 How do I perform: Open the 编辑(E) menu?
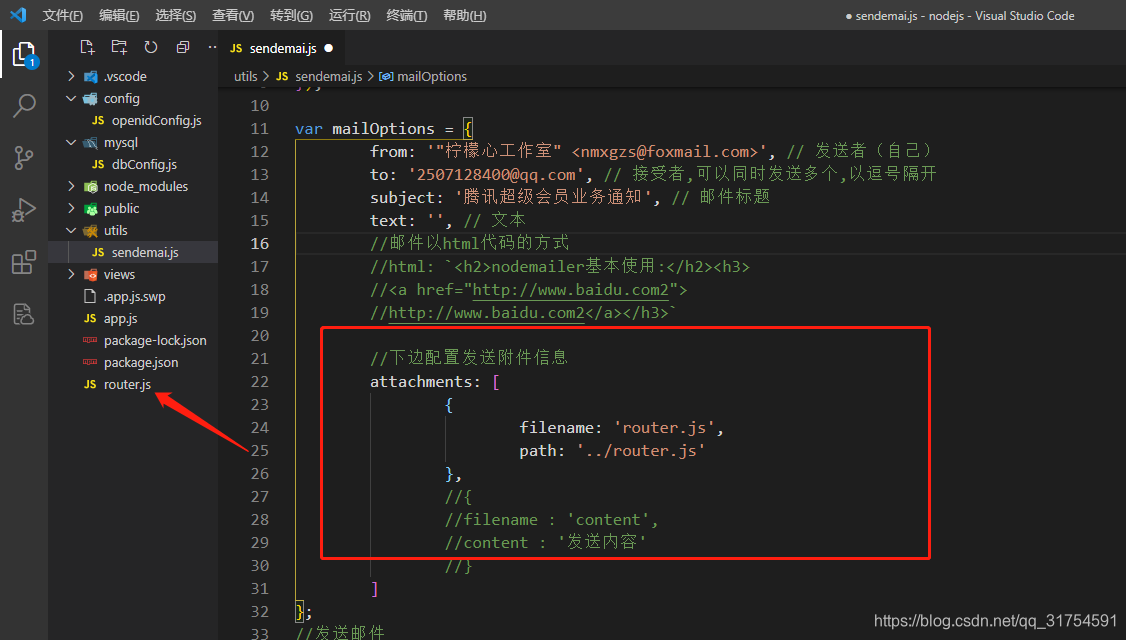[119, 15]
